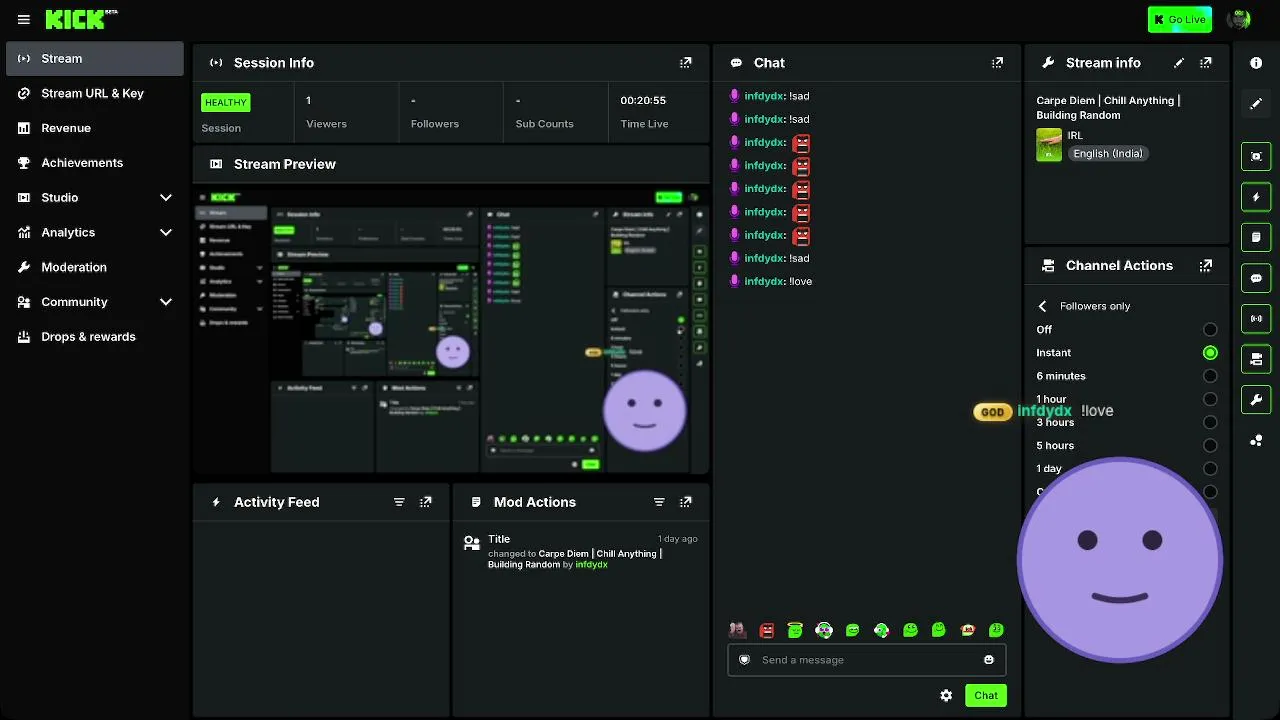Open Stream URL & Key in the sidebar
This screenshot has height=720, width=1280.
(x=95, y=94)
